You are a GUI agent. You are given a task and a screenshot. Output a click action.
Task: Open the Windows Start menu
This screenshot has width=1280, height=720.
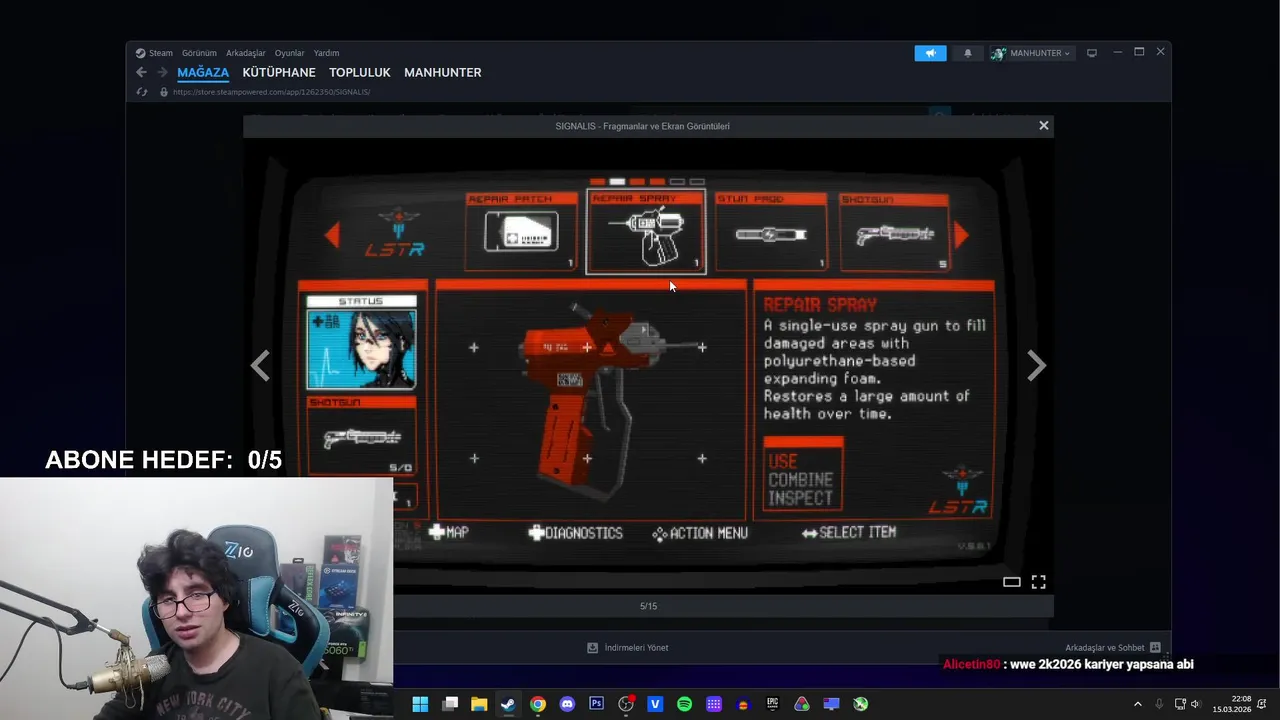(x=420, y=704)
